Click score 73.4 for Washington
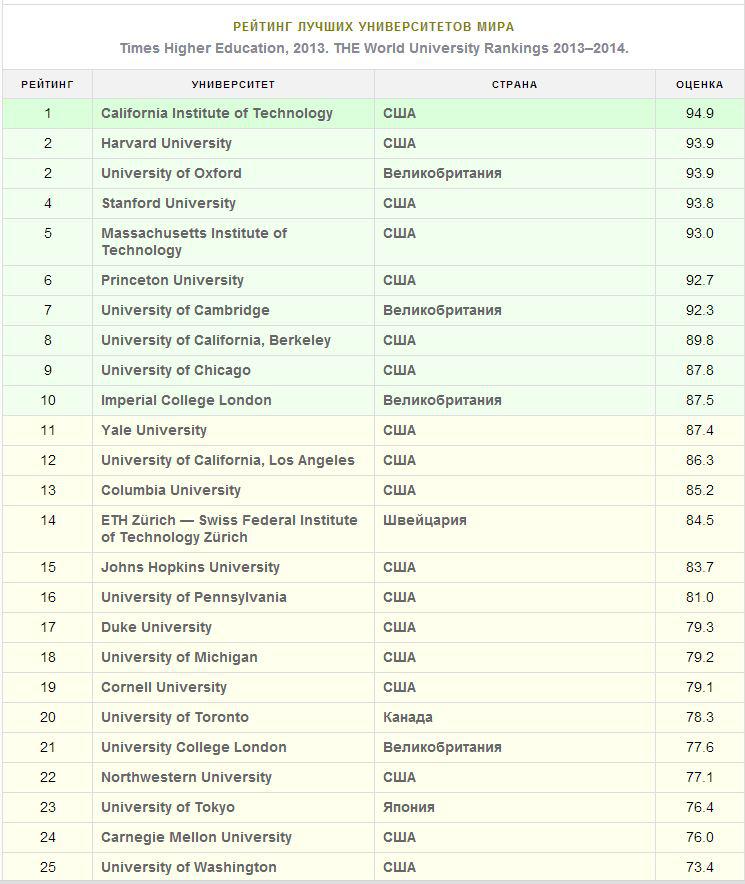The width and height of the screenshot is (745, 884). pyautogui.click(x=699, y=867)
